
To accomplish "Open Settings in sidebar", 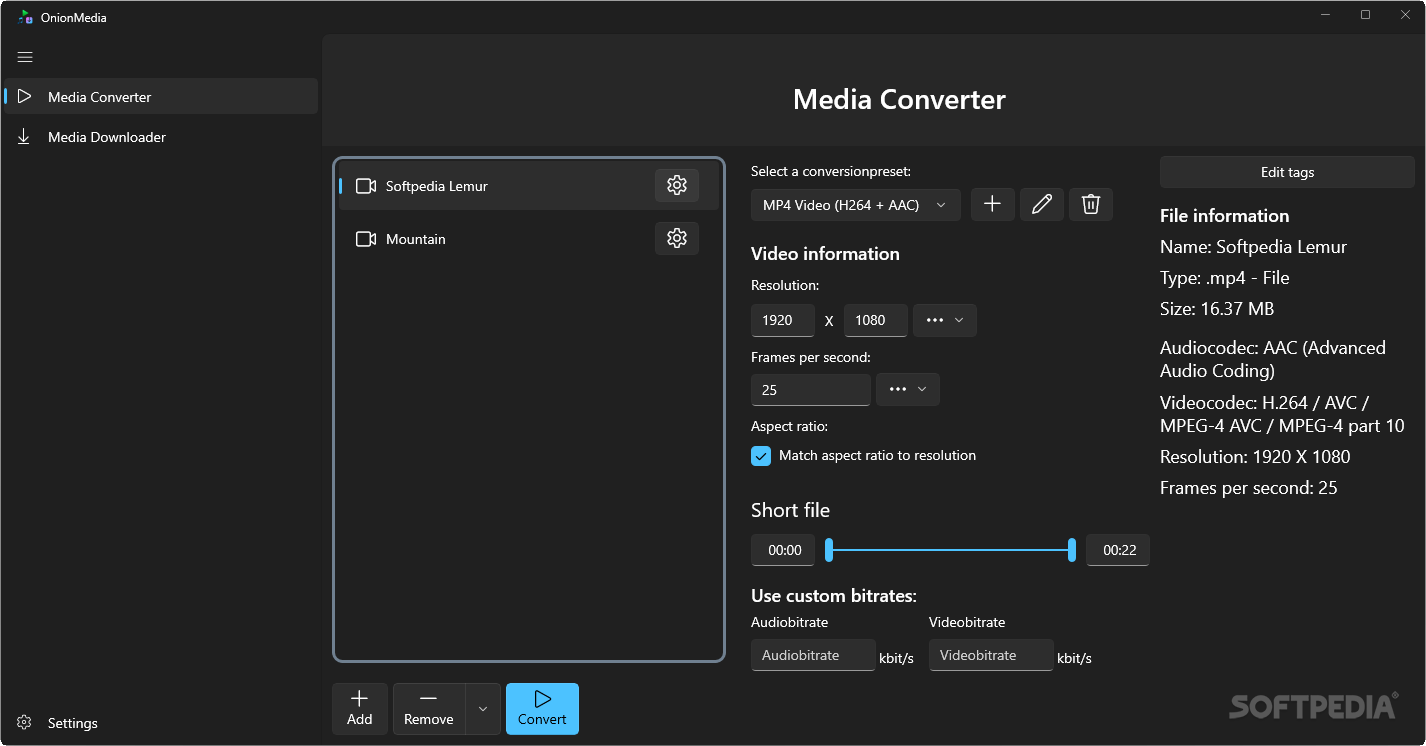I will (161, 723).
